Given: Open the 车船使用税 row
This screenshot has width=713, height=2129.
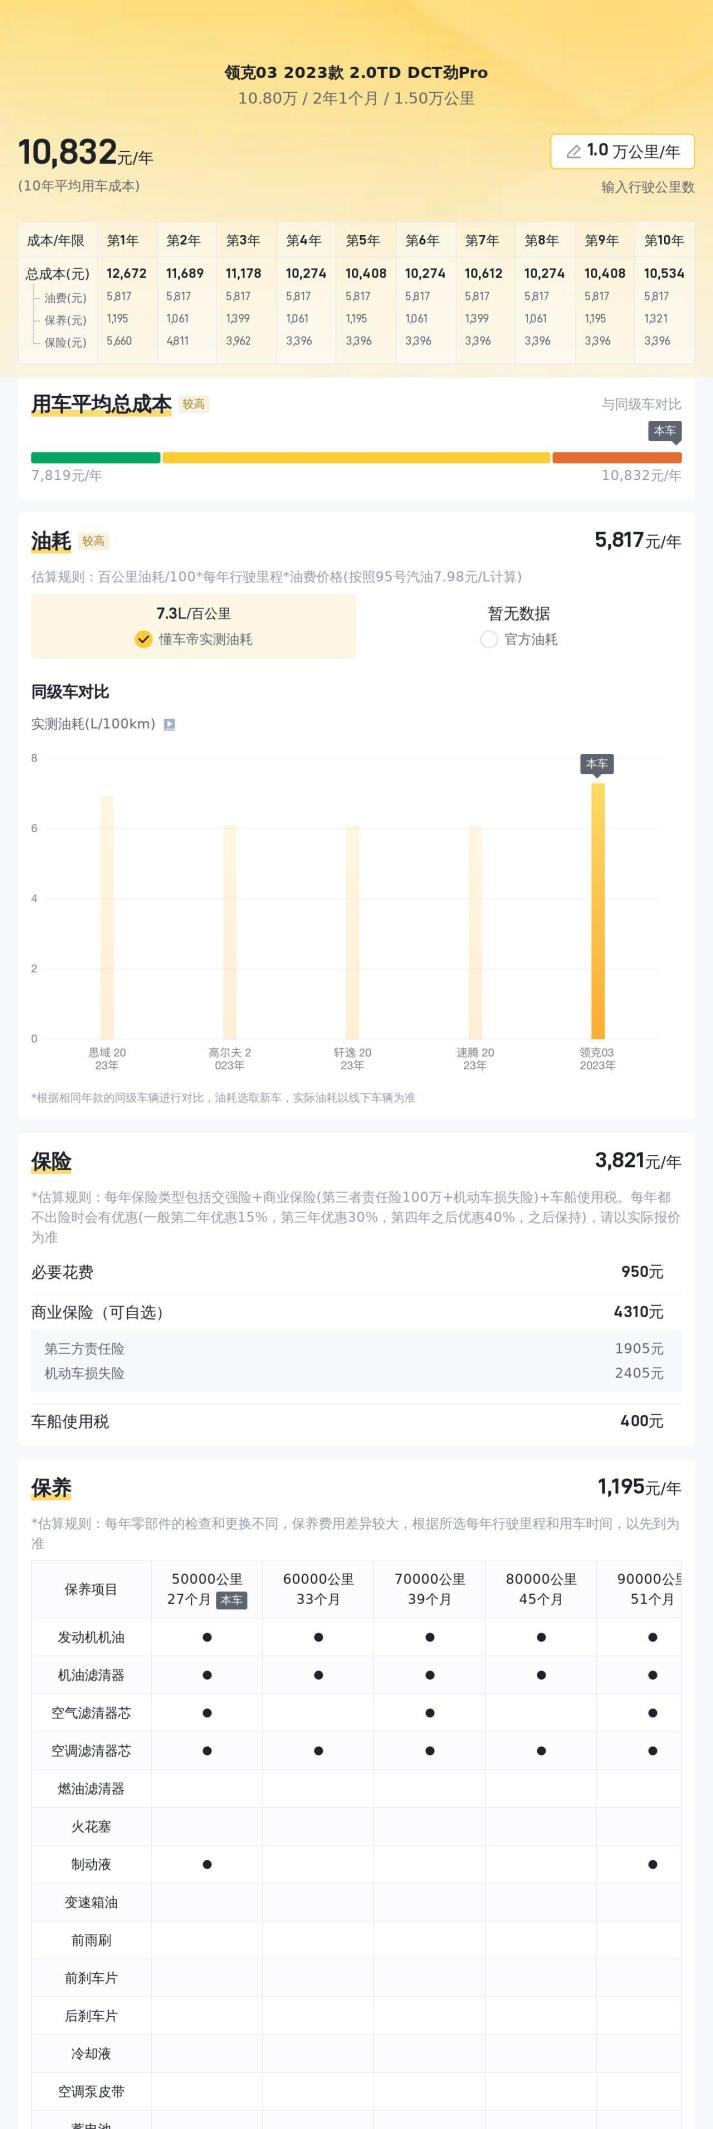Looking at the screenshot, I should point(356,1421).
